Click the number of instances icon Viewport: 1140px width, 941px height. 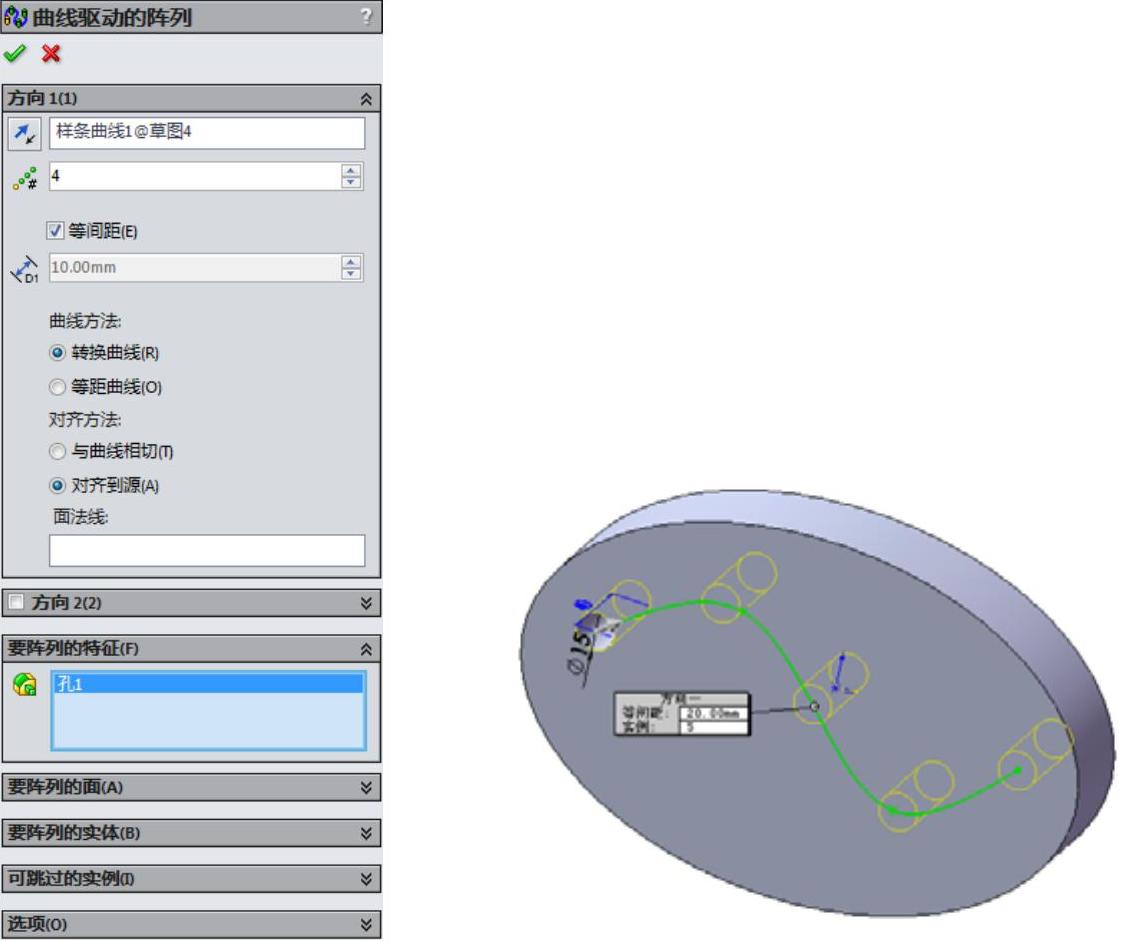(25, 177)
